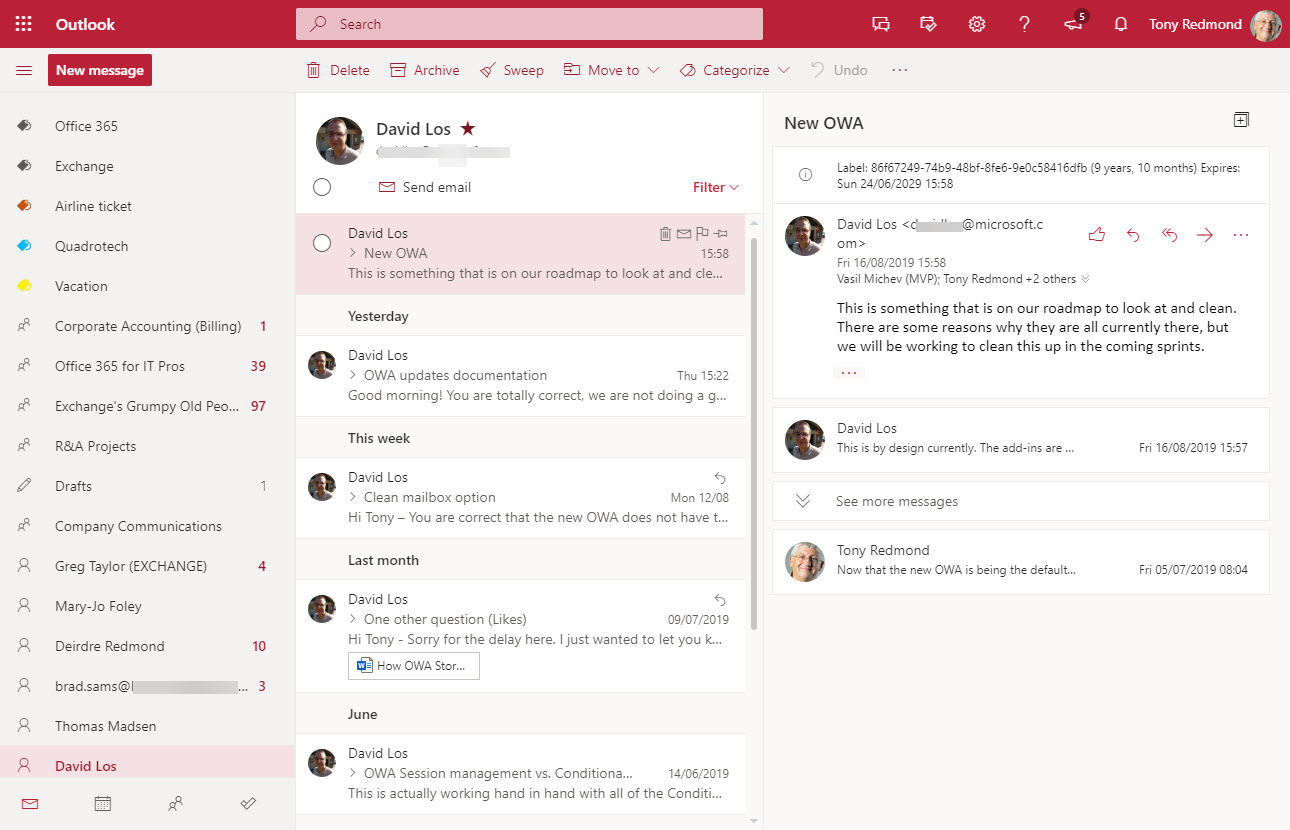Click the Delete toolbar button

point(338,70)
